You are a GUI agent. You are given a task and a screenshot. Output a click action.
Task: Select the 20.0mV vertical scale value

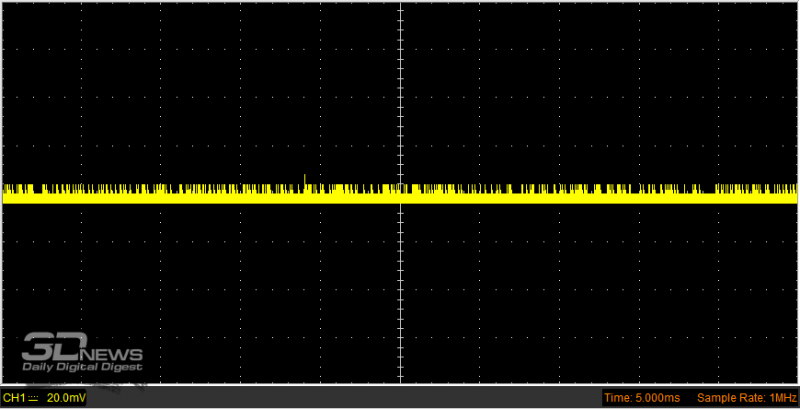coord(63,398)
